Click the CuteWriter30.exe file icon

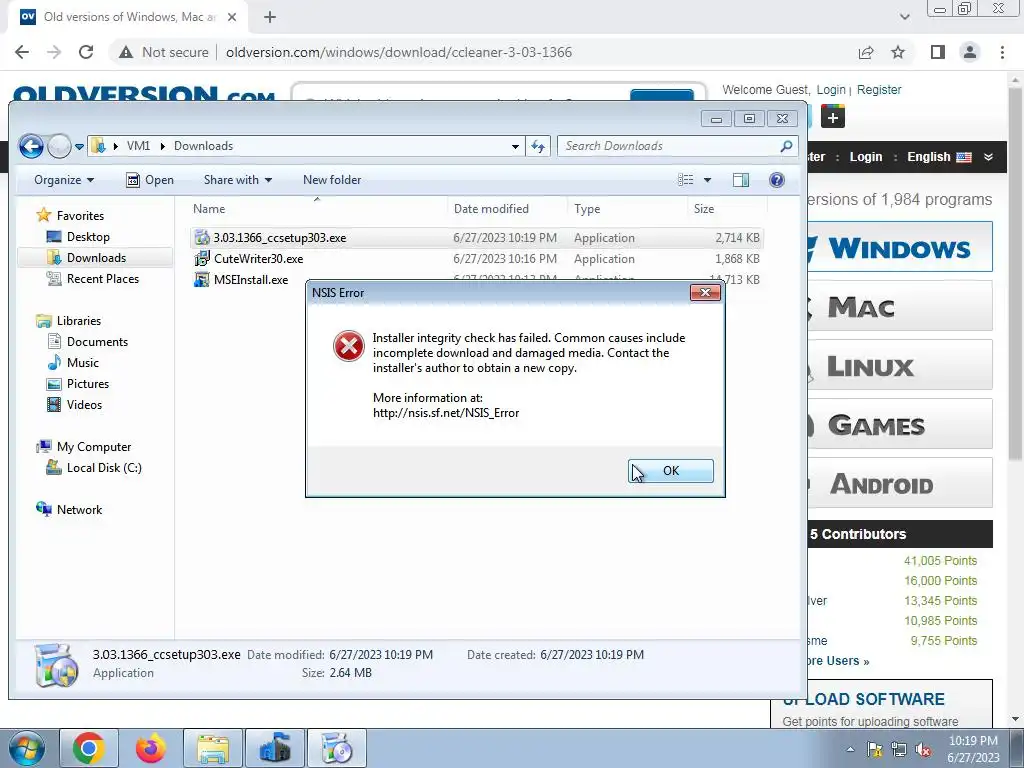click(202, 259)
